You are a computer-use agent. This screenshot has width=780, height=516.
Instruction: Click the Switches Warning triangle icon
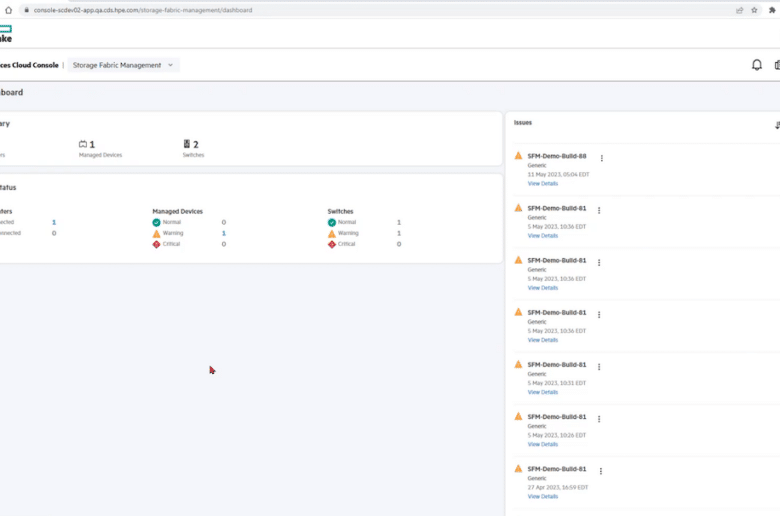coord(331,233)
